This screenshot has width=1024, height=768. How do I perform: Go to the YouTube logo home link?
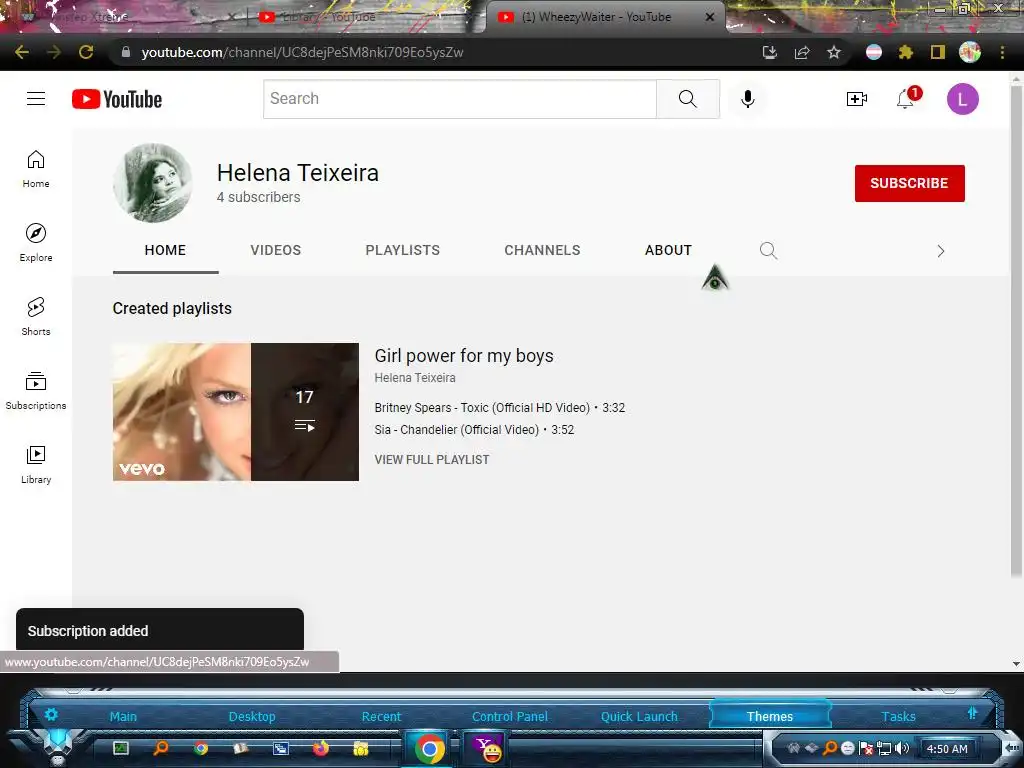point(117,99)
